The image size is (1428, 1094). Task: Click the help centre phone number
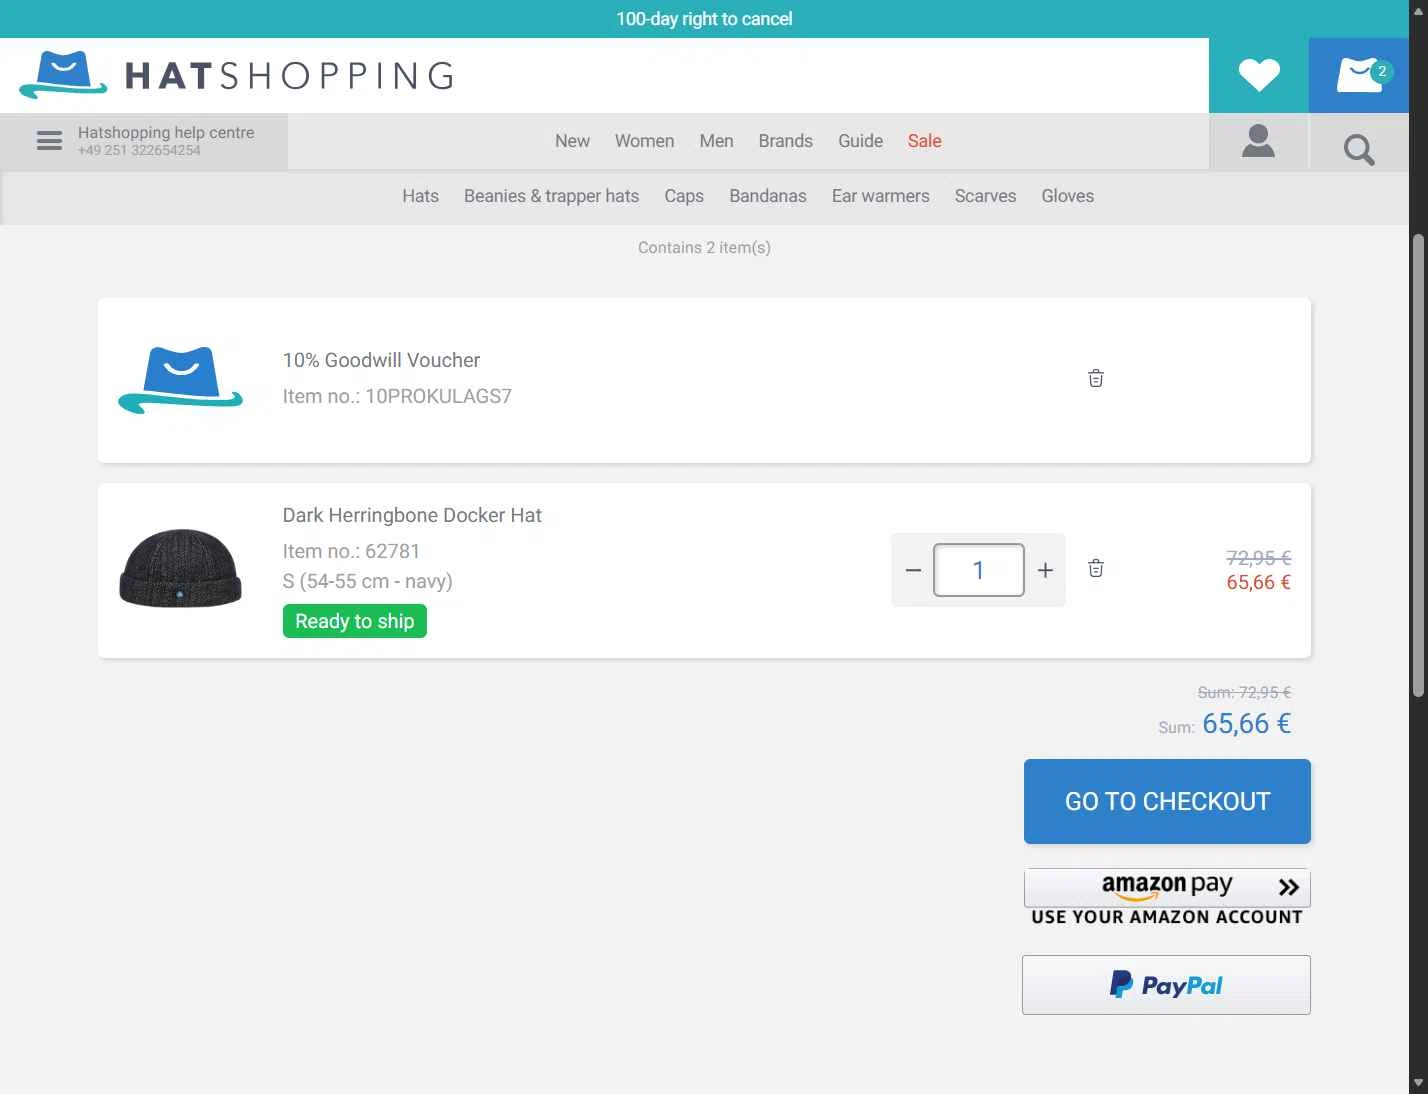tap(139, 150)
